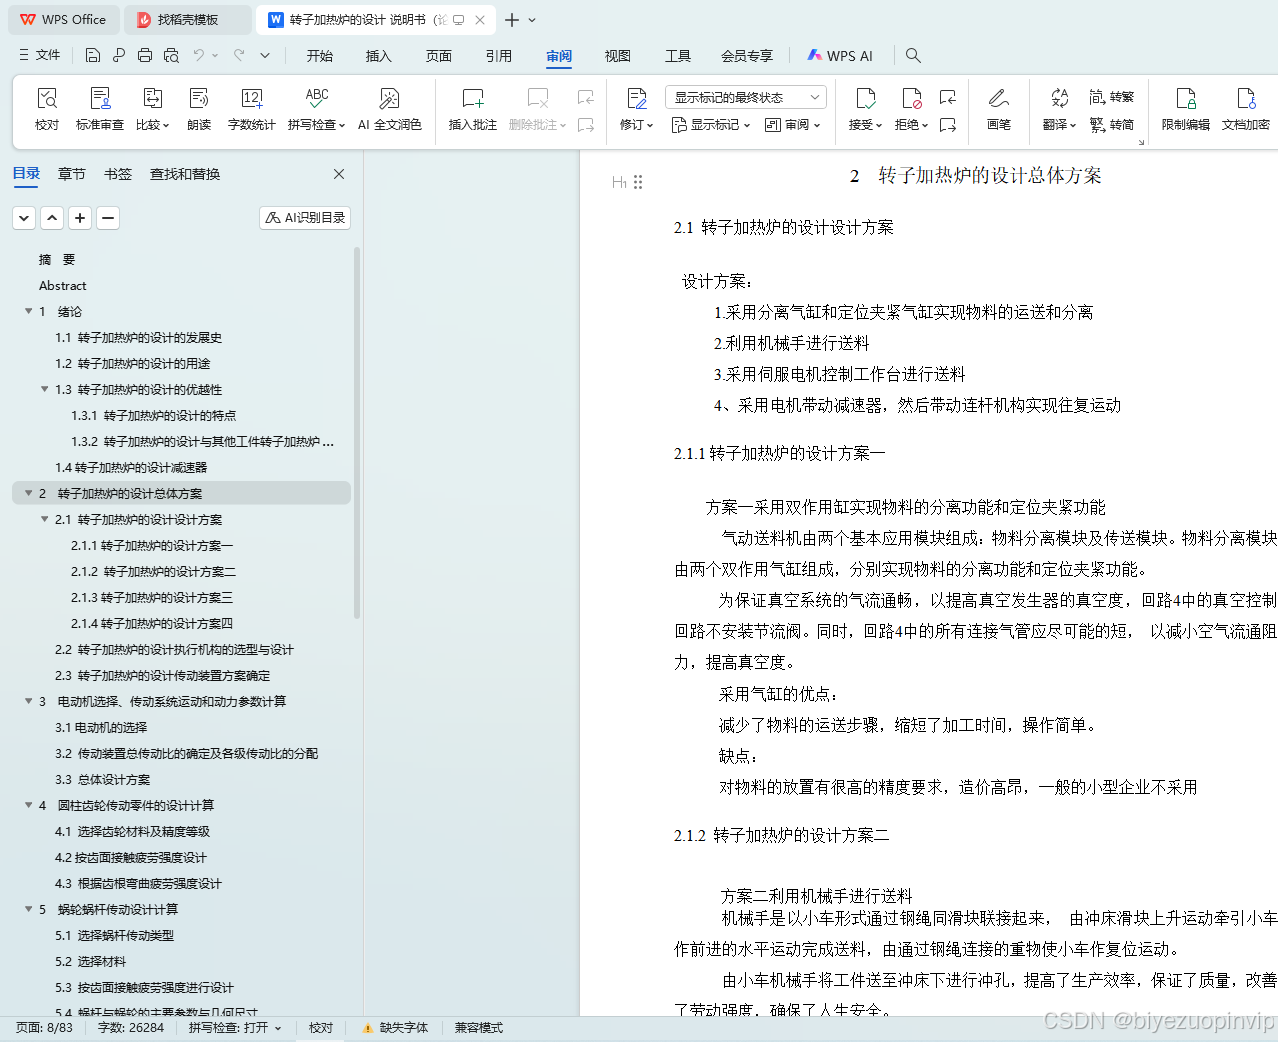Click 页面: 8/83 in status bar
This screenshot has height=1042, width=1278.
[45, 1028]
